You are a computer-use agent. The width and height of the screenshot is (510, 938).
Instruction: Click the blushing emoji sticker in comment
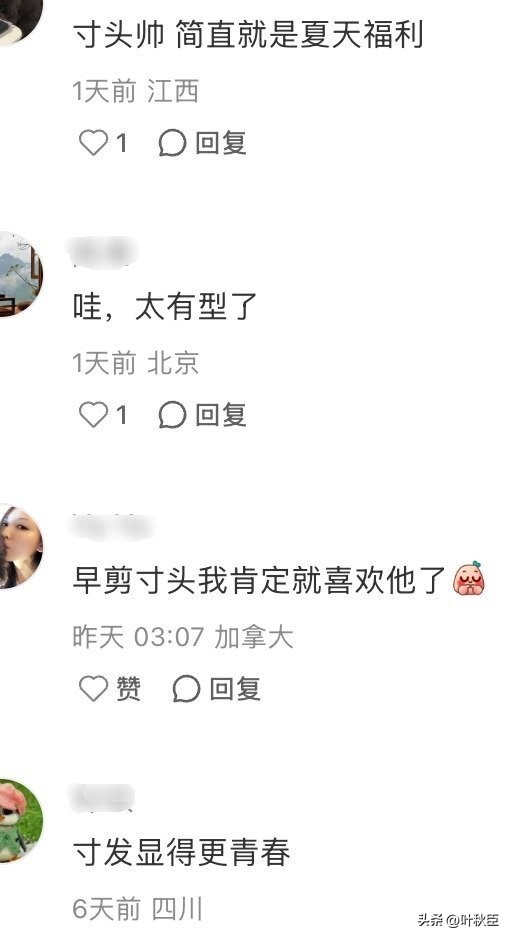(x=469, y=579)
